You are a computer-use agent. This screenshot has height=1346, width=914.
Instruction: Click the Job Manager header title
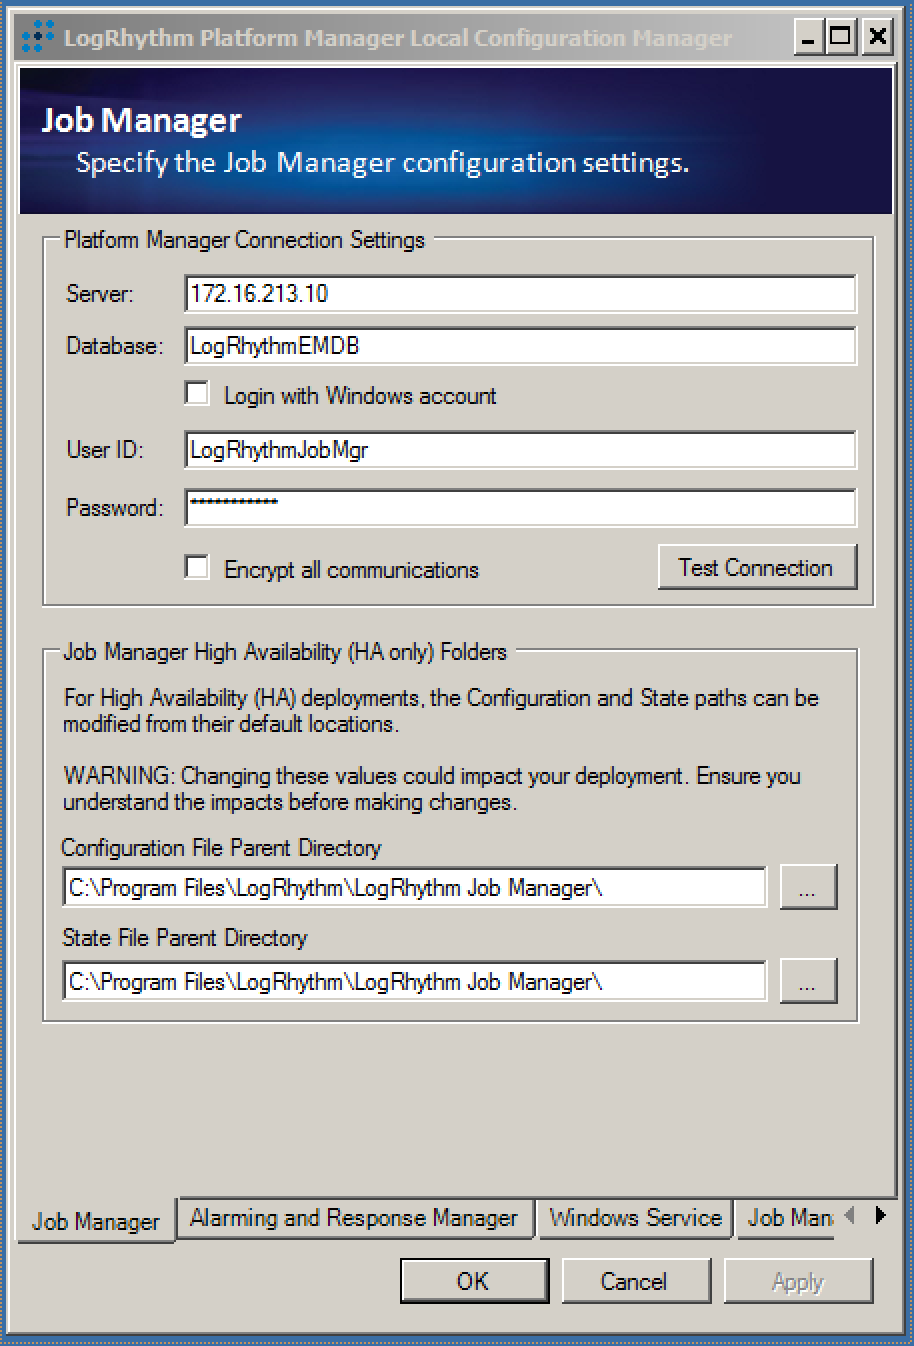click(141, 121)
